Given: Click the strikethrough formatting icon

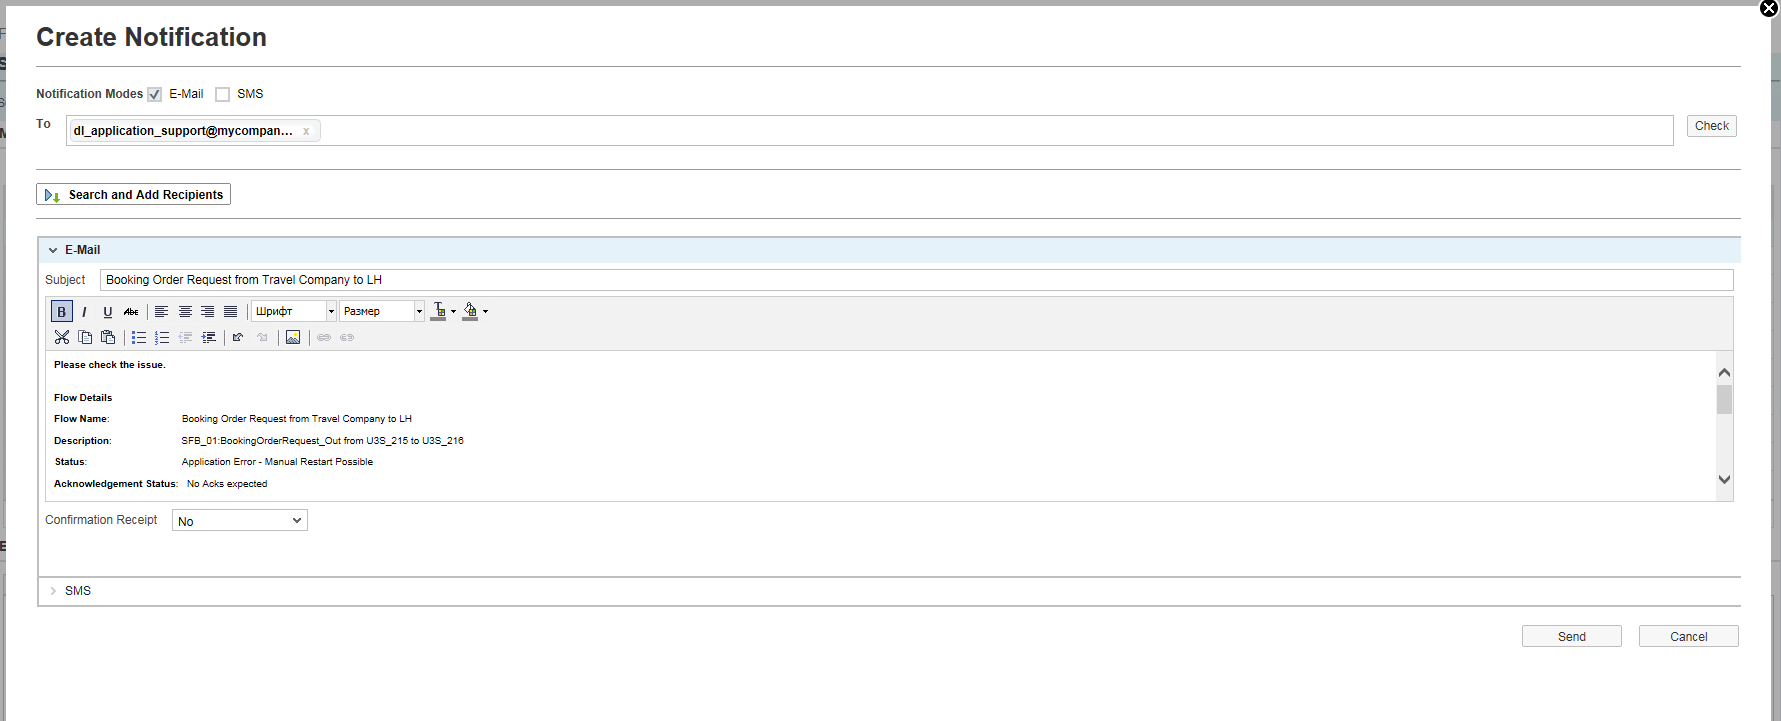Looking at the screenshot, I should [131, 312].
